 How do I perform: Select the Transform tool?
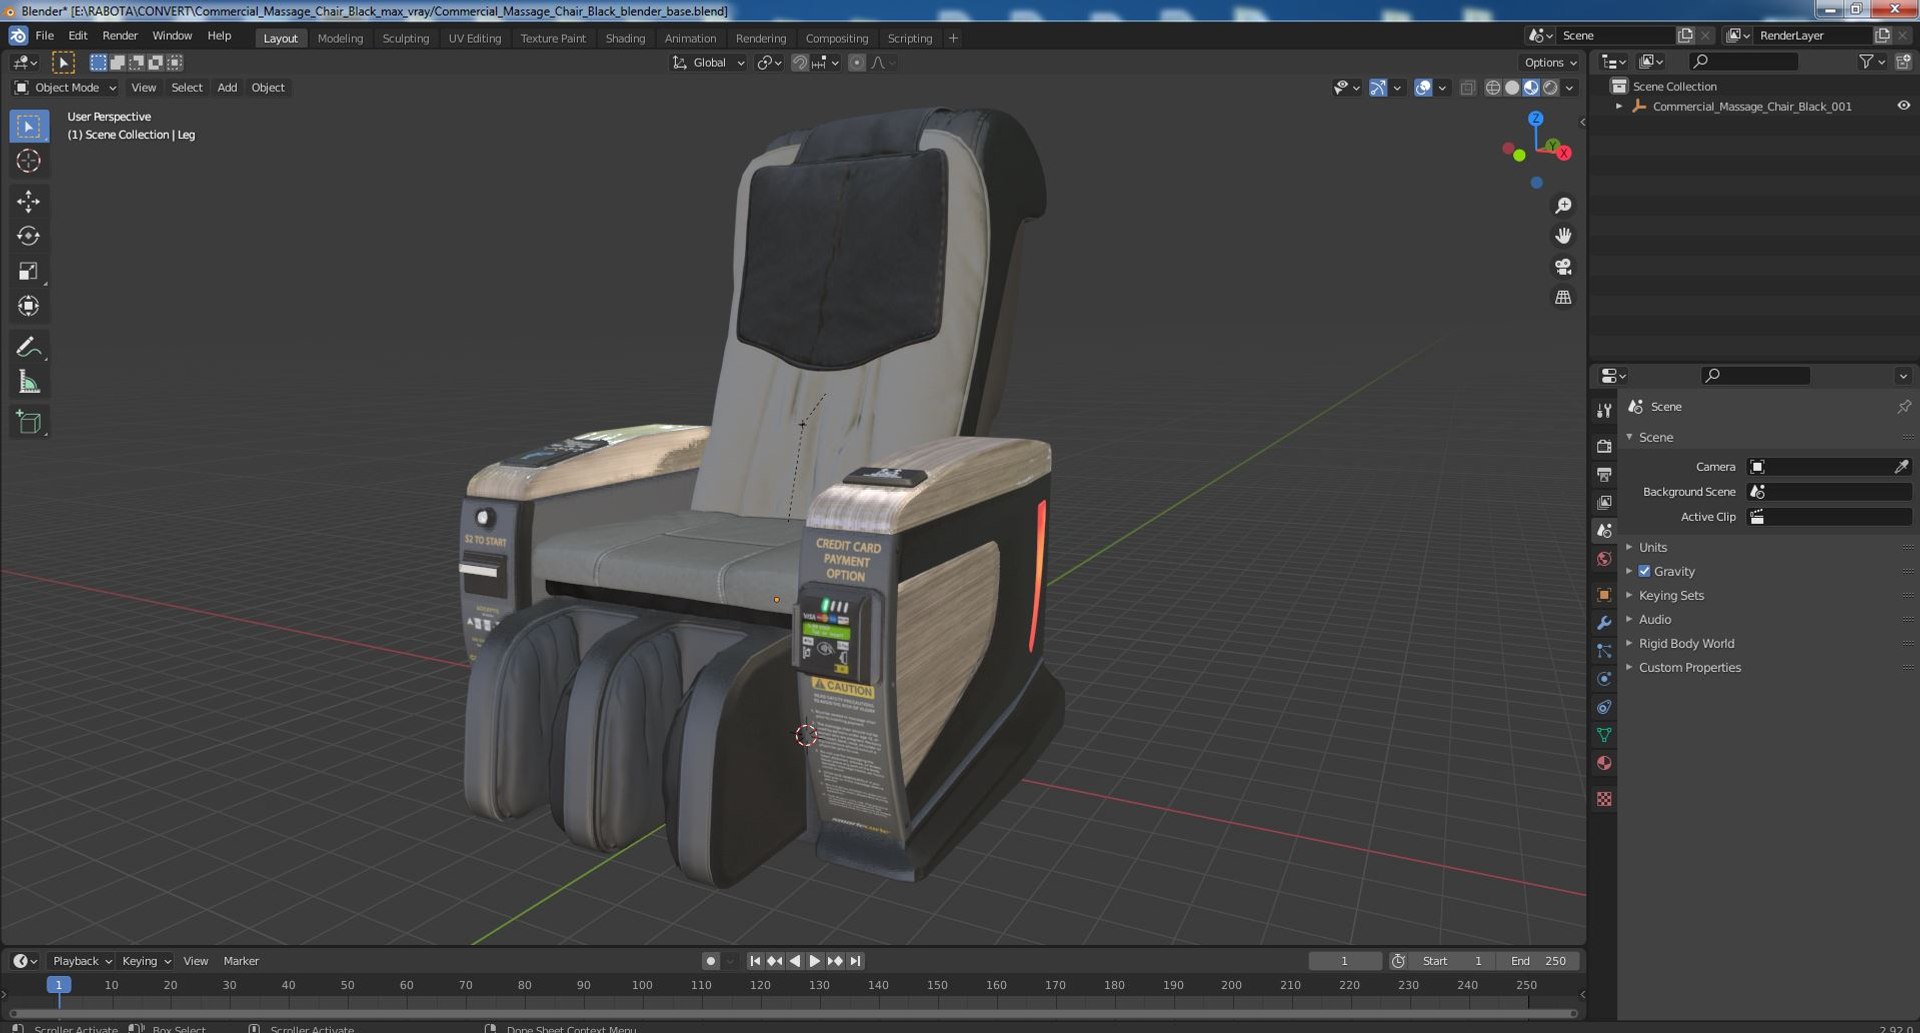(28, 306)
